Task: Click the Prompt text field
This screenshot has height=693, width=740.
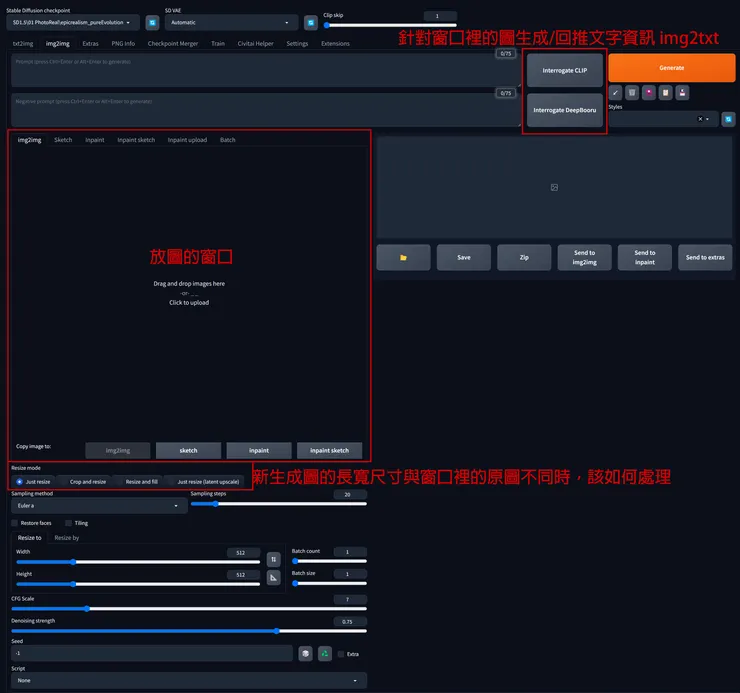Action: point(266,70)
